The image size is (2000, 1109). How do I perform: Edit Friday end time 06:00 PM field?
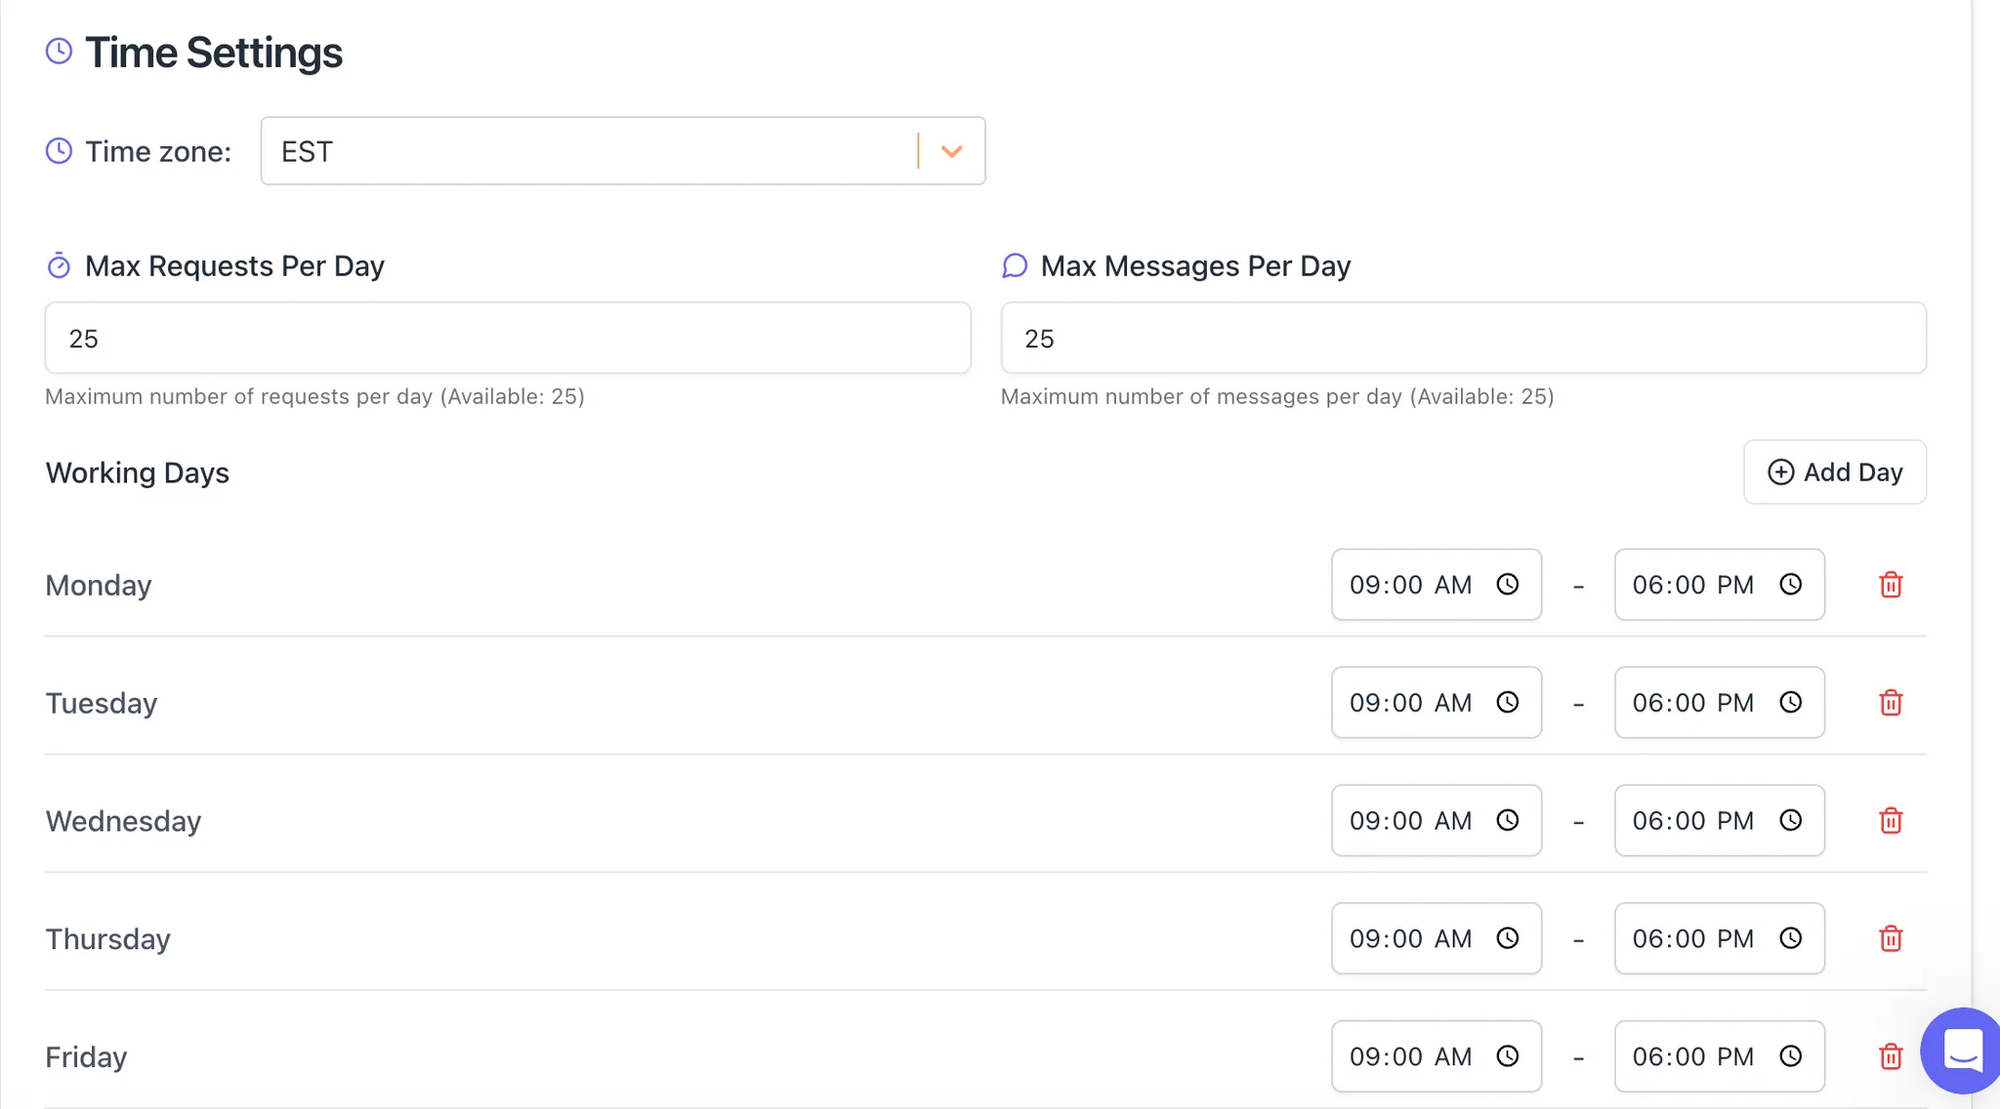tap(1693, 1057)
